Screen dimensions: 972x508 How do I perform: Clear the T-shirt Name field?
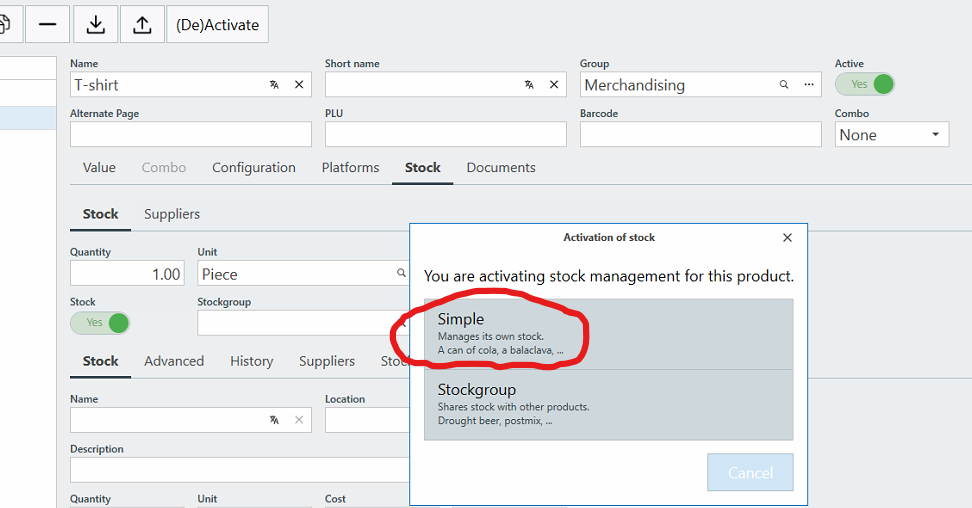[299, 85]
